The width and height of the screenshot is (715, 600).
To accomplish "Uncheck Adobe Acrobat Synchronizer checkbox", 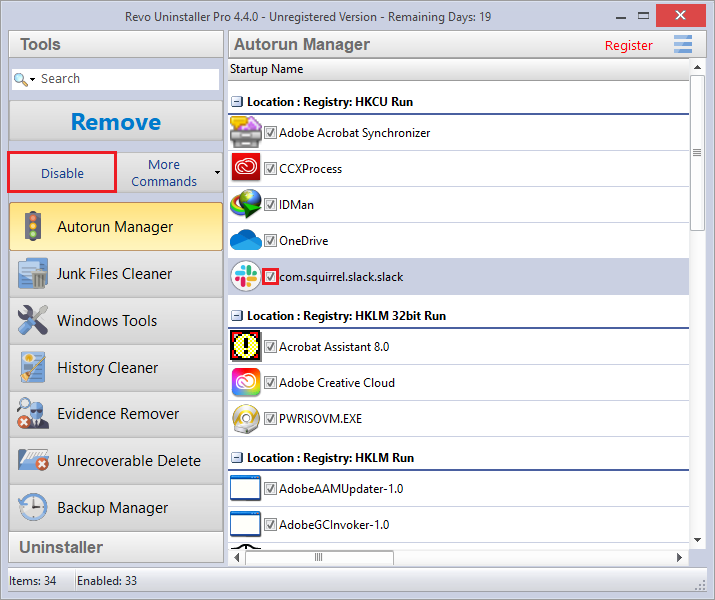I will 270,133.
